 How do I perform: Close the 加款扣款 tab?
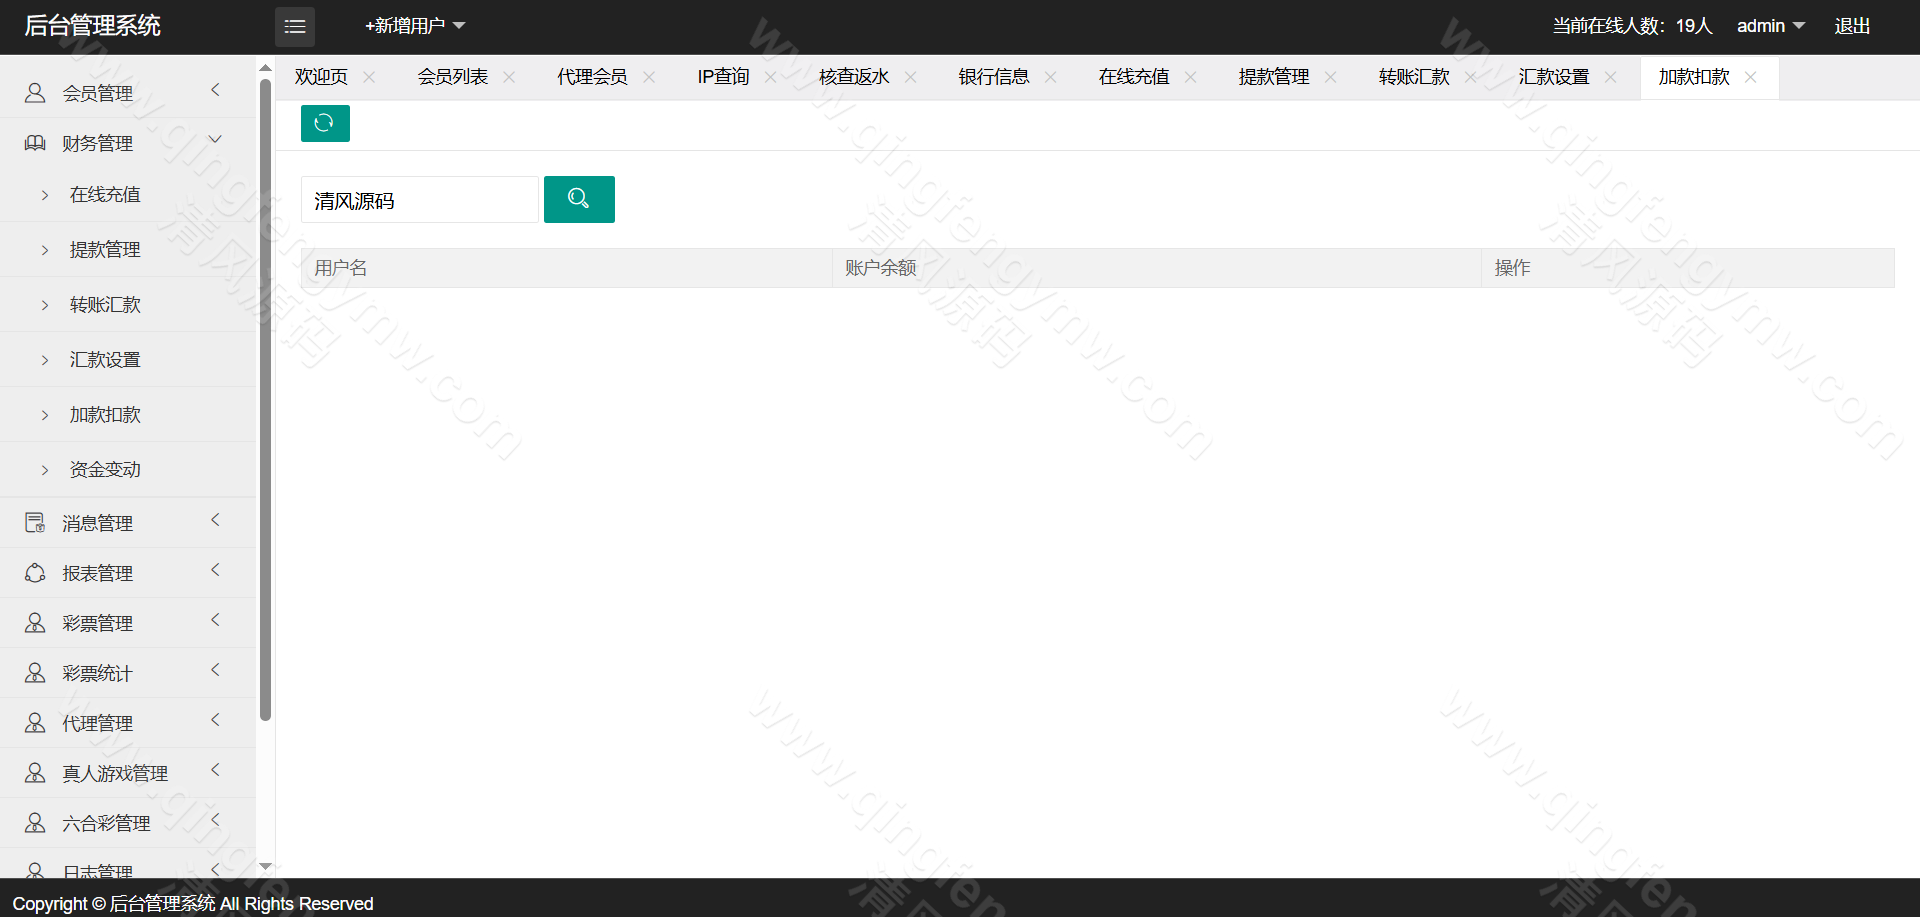[x=1750, y=77]
